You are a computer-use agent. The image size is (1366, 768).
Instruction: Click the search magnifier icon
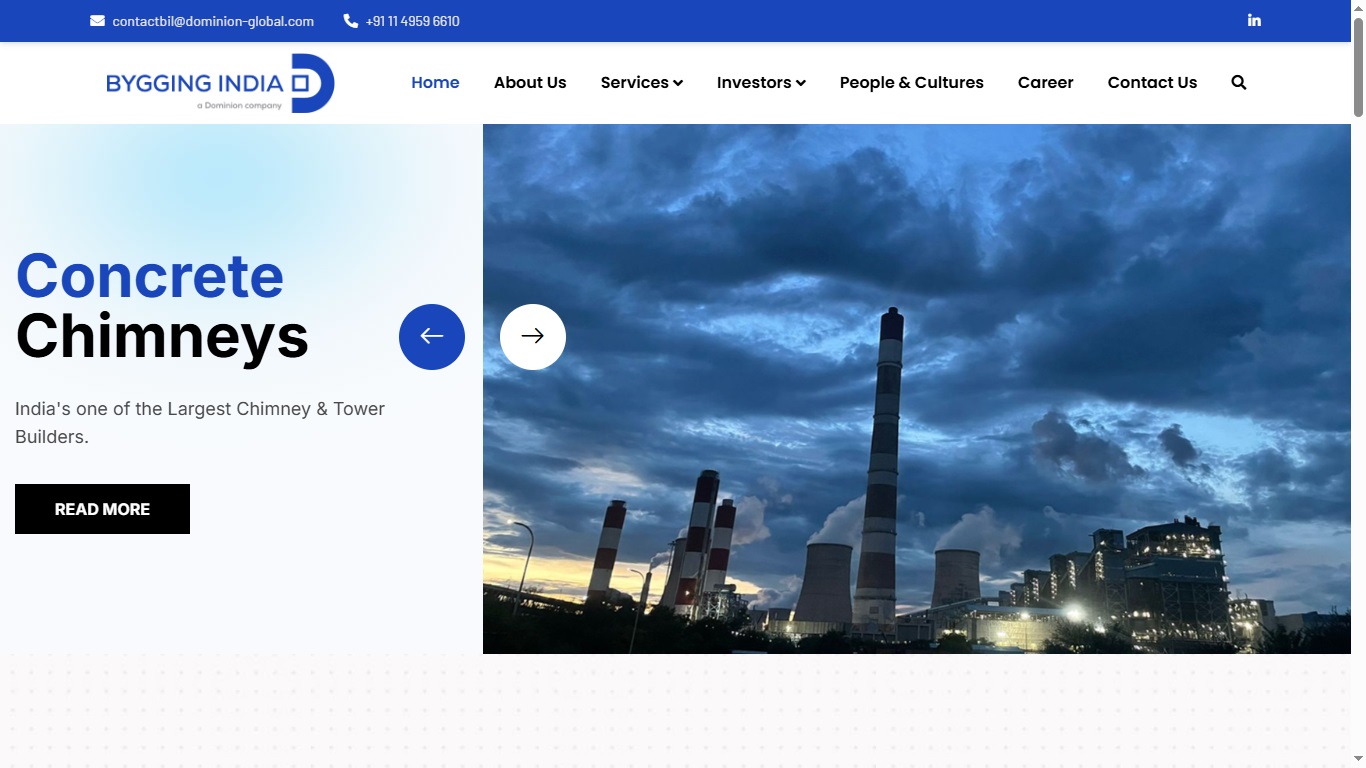click(x=1238, y=83)
